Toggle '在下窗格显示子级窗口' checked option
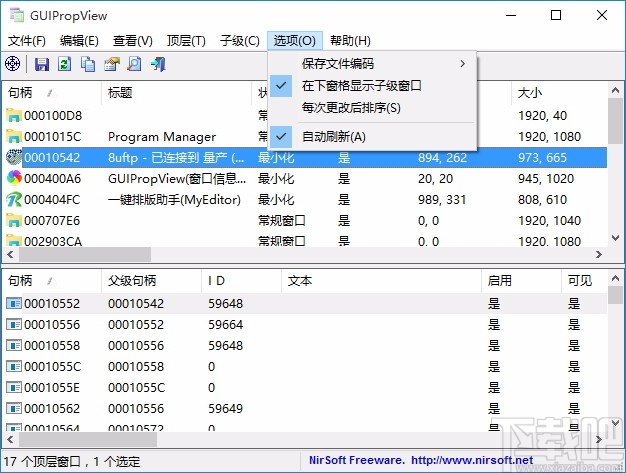626x473 pixels. click(372, 85)
